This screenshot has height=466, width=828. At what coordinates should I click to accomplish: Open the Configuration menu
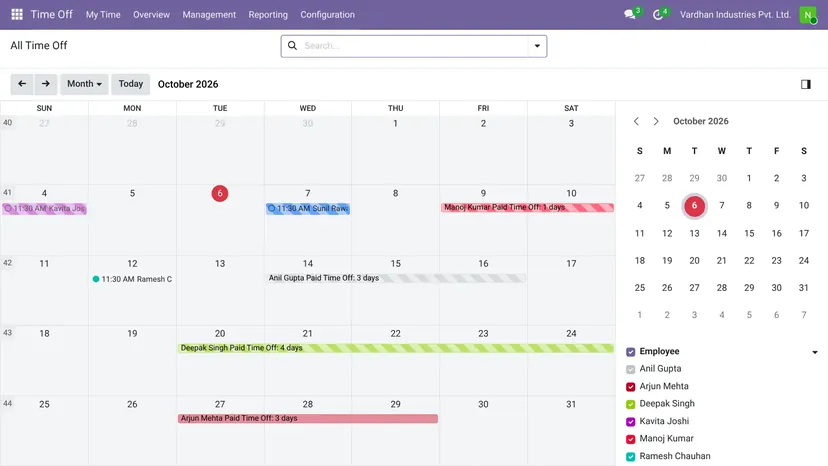pyautogui.click(x=327, y=15)
